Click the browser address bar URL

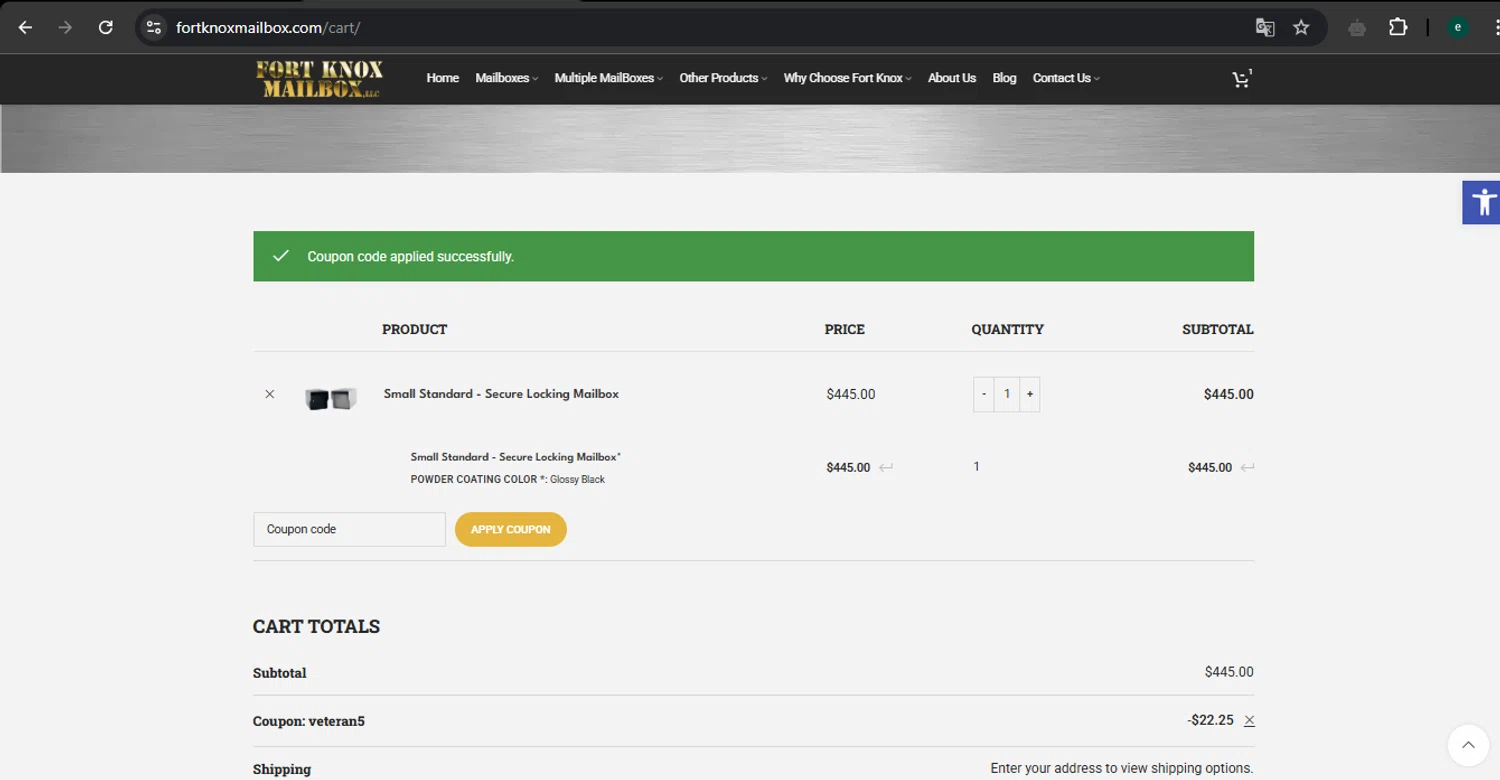click(268, 27)
